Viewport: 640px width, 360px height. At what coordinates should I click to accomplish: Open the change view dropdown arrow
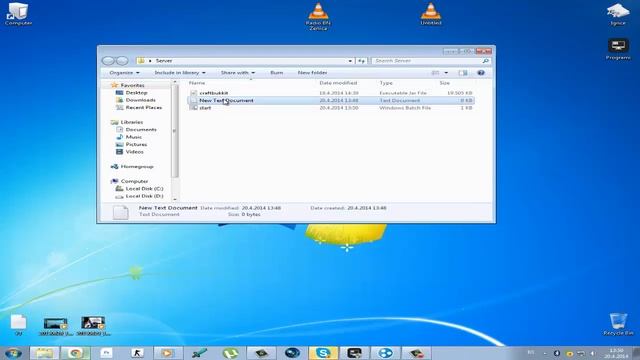coord(446,73)
